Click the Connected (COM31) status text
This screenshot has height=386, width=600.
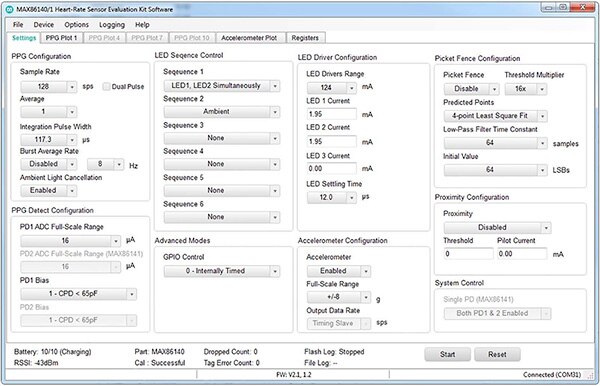click(552, 375)
